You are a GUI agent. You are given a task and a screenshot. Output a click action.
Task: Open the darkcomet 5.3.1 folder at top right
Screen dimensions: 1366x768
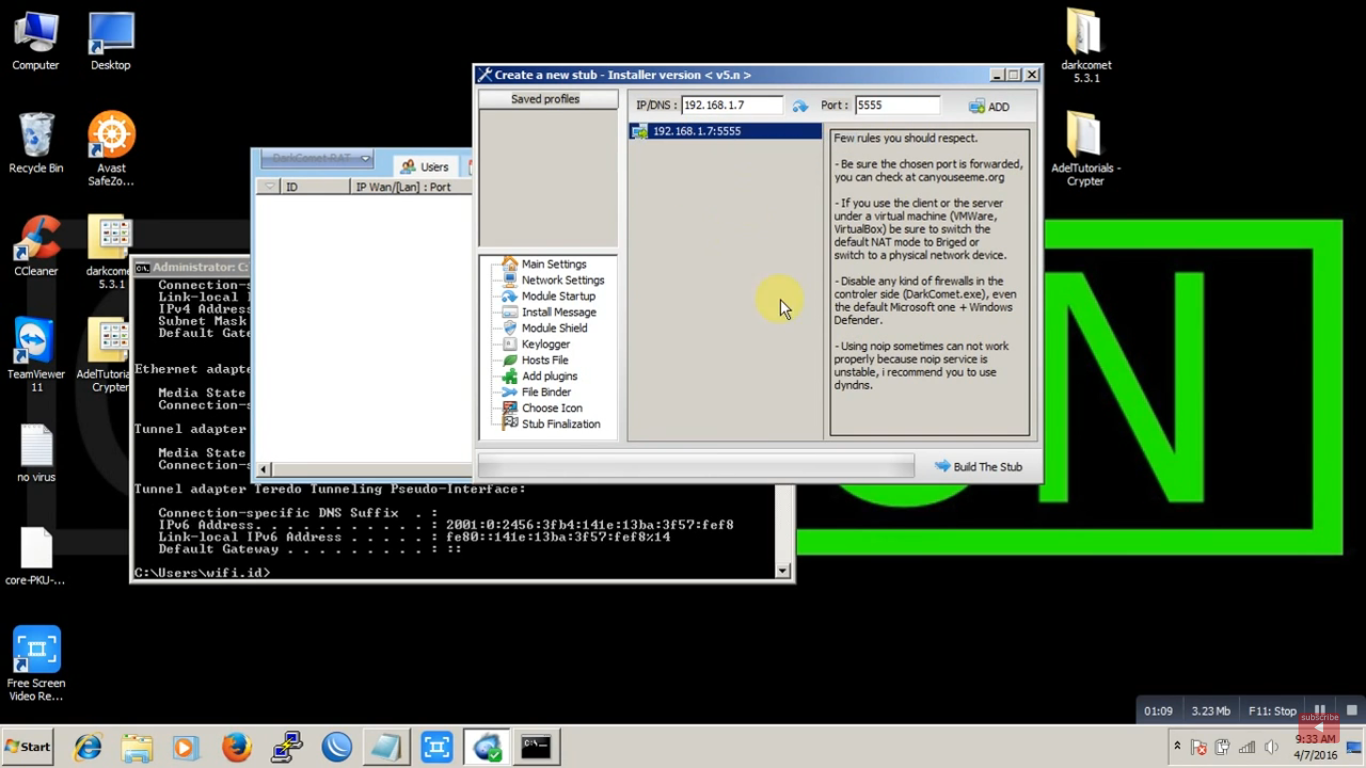click(x=1086, y=46)
